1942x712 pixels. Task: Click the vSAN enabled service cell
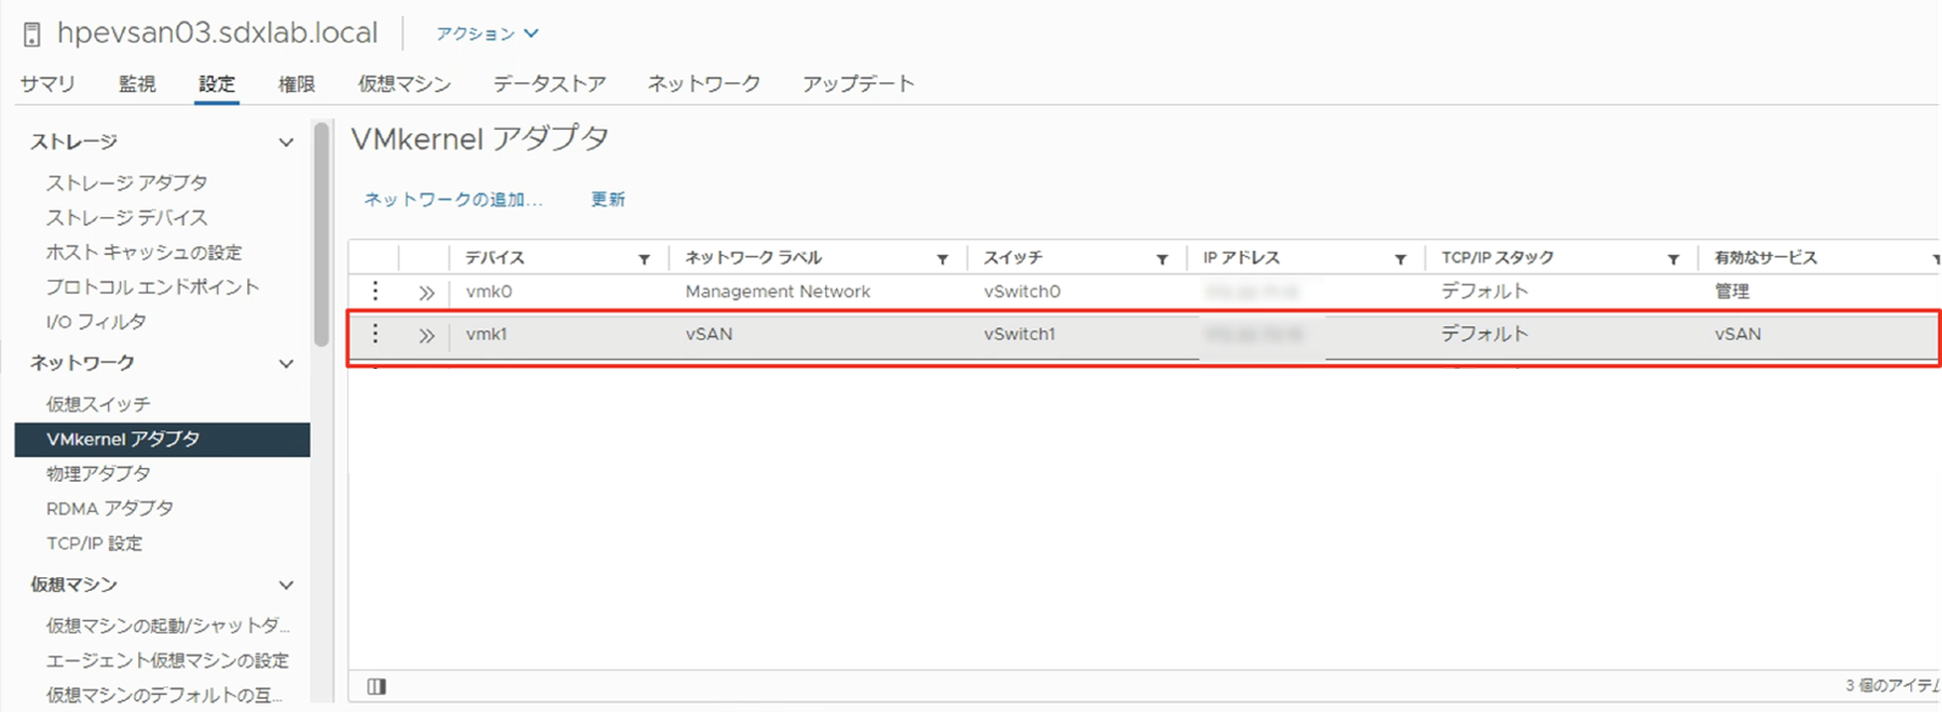click(1737, 334)
